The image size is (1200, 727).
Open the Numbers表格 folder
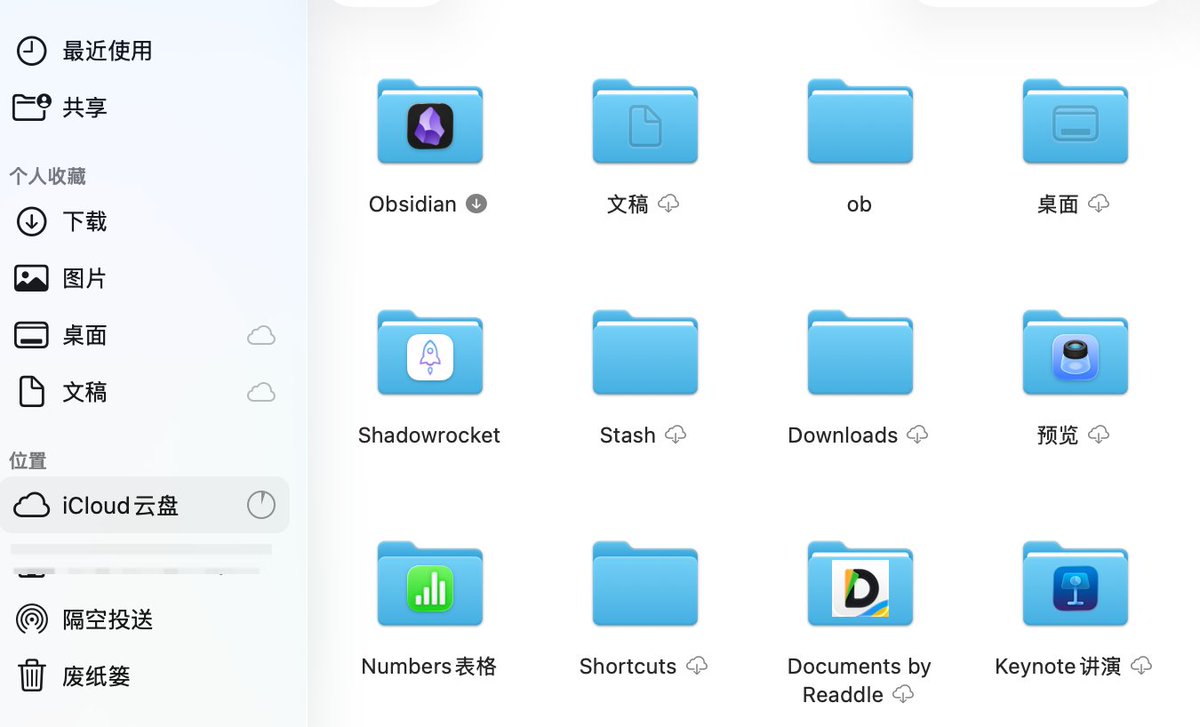click(430, 584)
